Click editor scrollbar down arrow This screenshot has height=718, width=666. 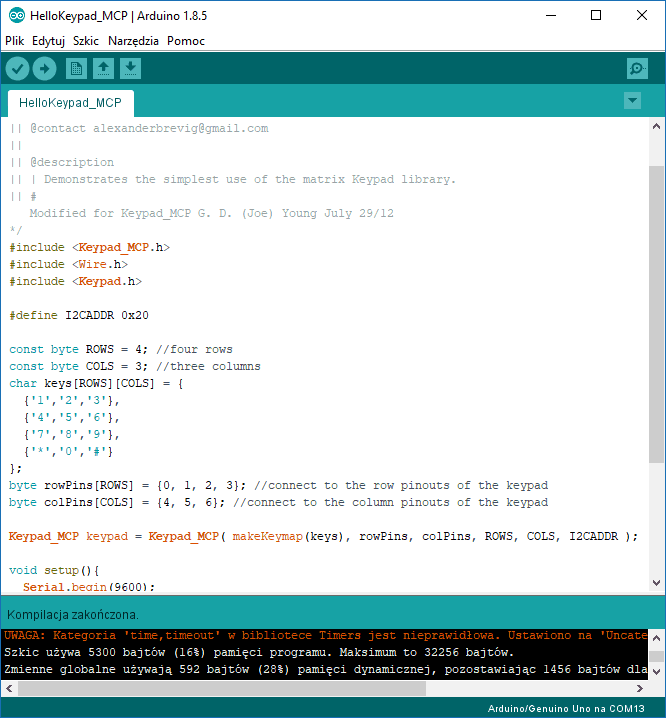(x=656, y=583)
